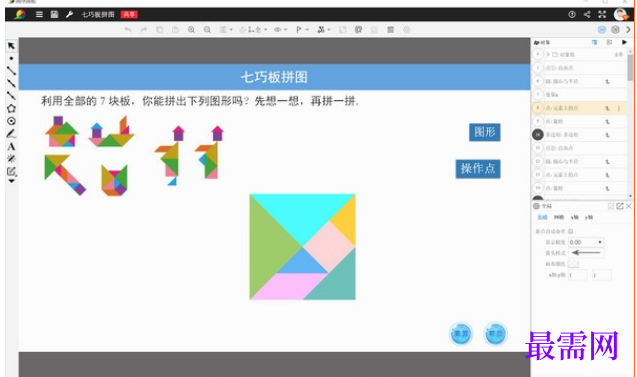The image size is (637, 377).
Task: Click the red share badge next to title
Action: pyautogui.click(x=129, y=14)
